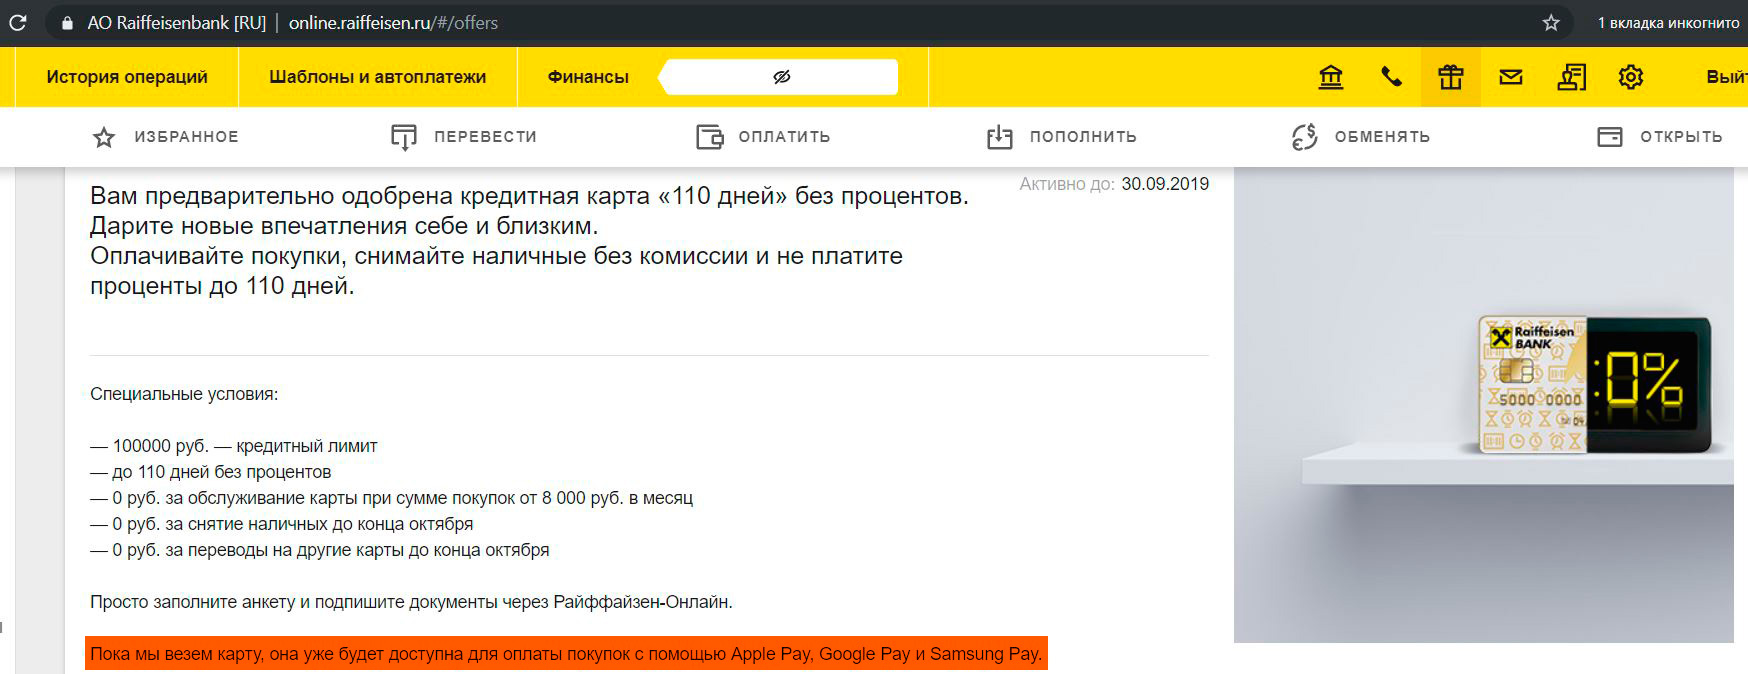Open the settings gear icon
This screenshot has width=1748, height=674.
tap(1631, 77)
